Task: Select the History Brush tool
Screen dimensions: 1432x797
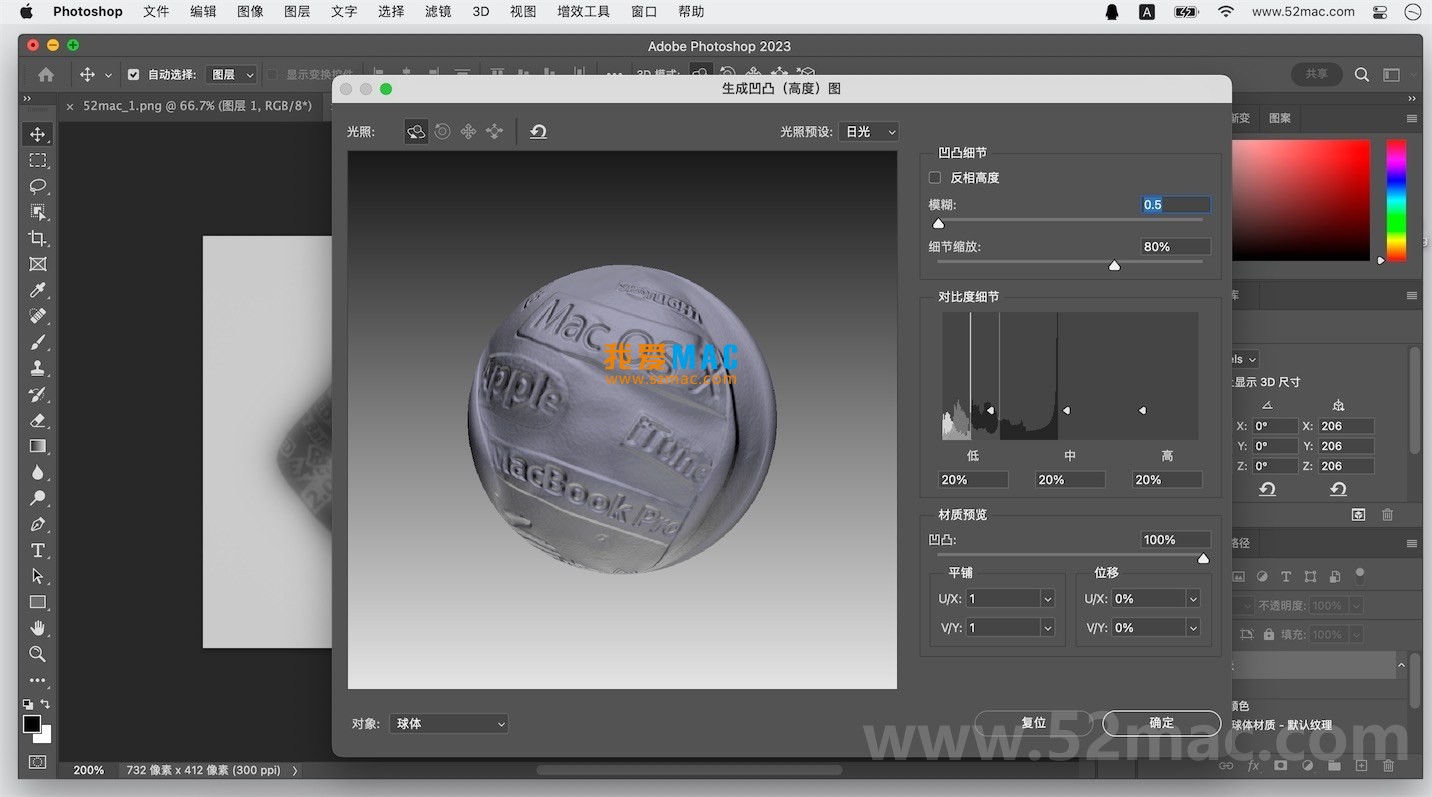Action: (x=38, y=394)
